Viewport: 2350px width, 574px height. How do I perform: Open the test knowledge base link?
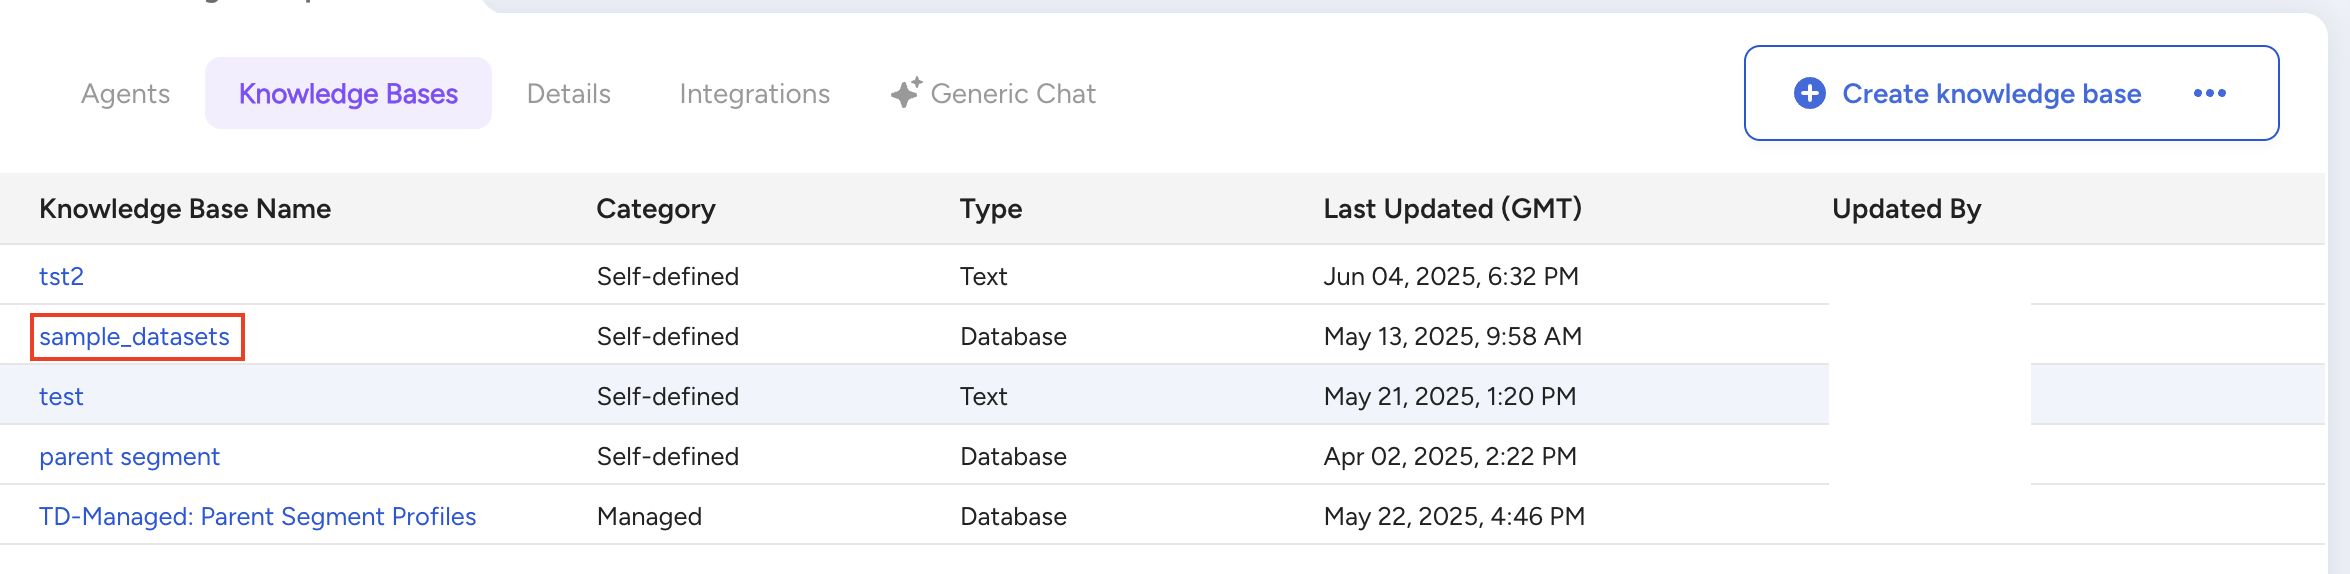[x=61, y=396]
